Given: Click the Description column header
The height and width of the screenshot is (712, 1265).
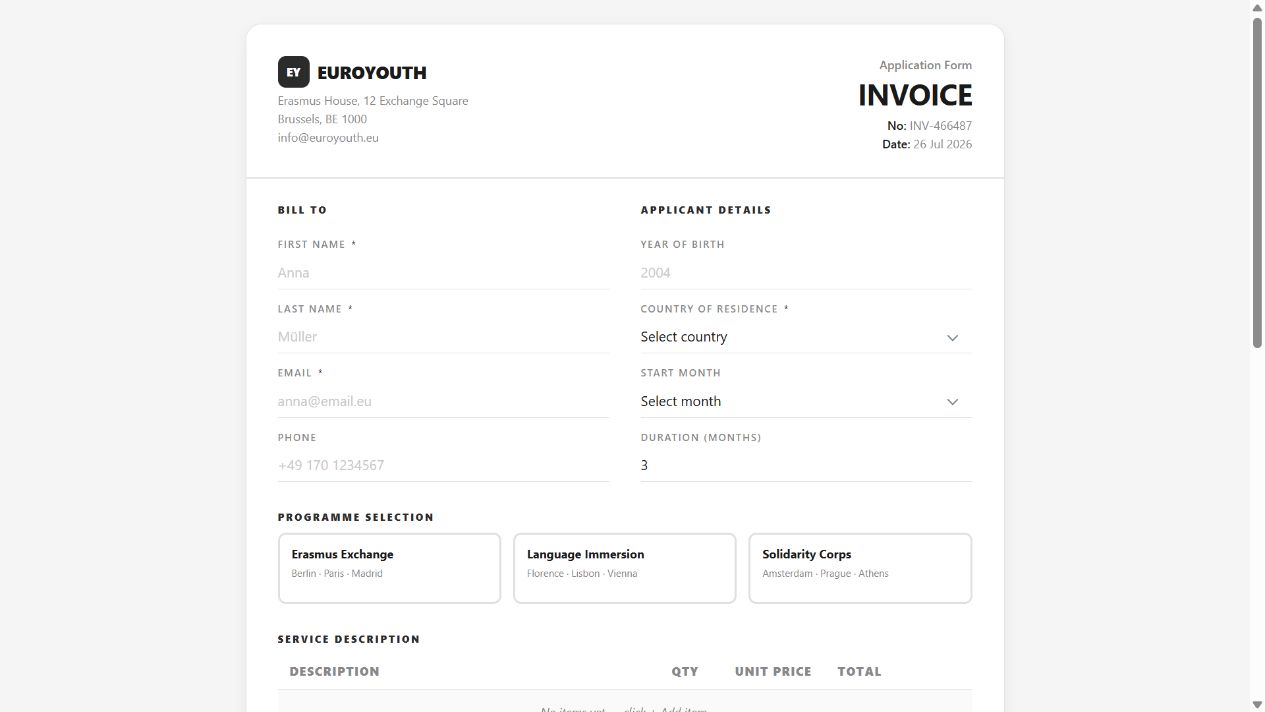Looking at the screenshot, I should coord(334,671).
